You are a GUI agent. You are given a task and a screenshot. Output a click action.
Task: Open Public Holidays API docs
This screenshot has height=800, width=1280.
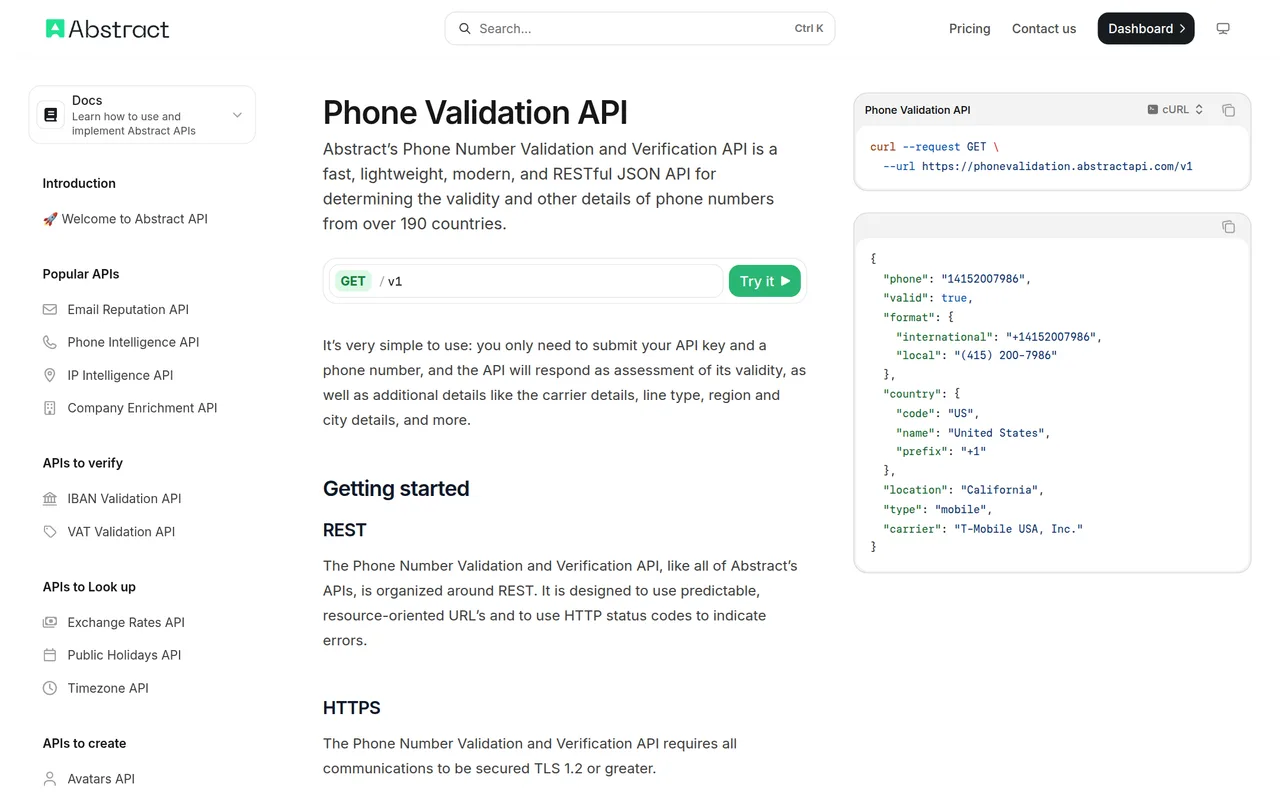pyautogui.click(x=124, y=655)
